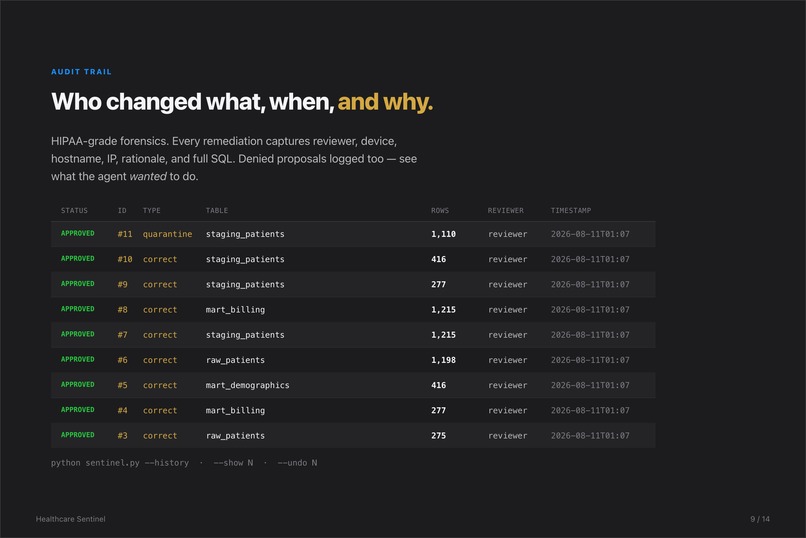Click the 1,110 rows value

pos(443,234)
